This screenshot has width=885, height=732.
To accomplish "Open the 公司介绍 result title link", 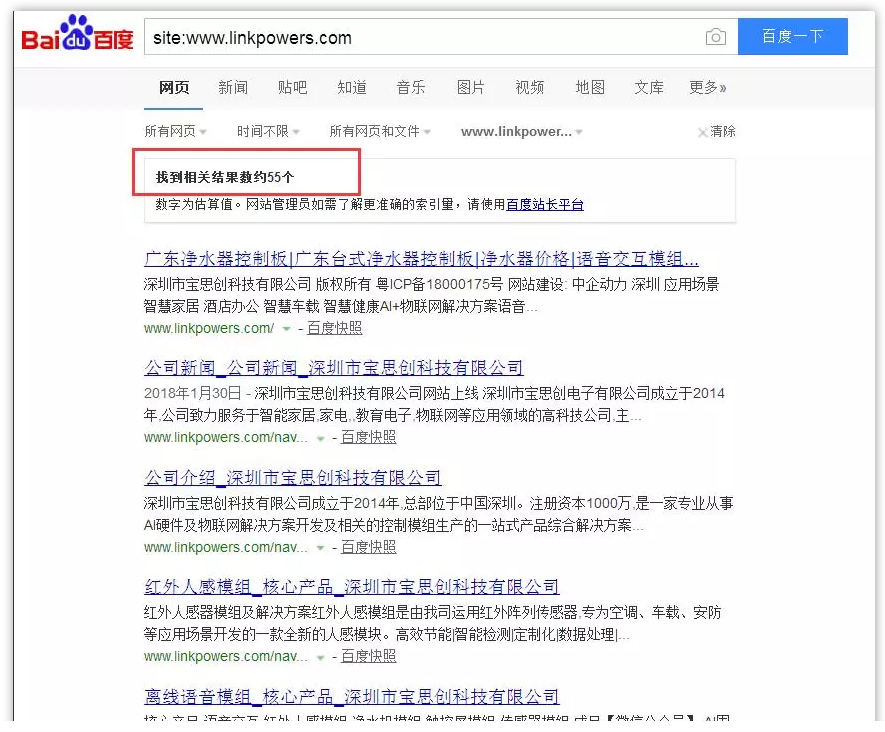I will [292, 477].
